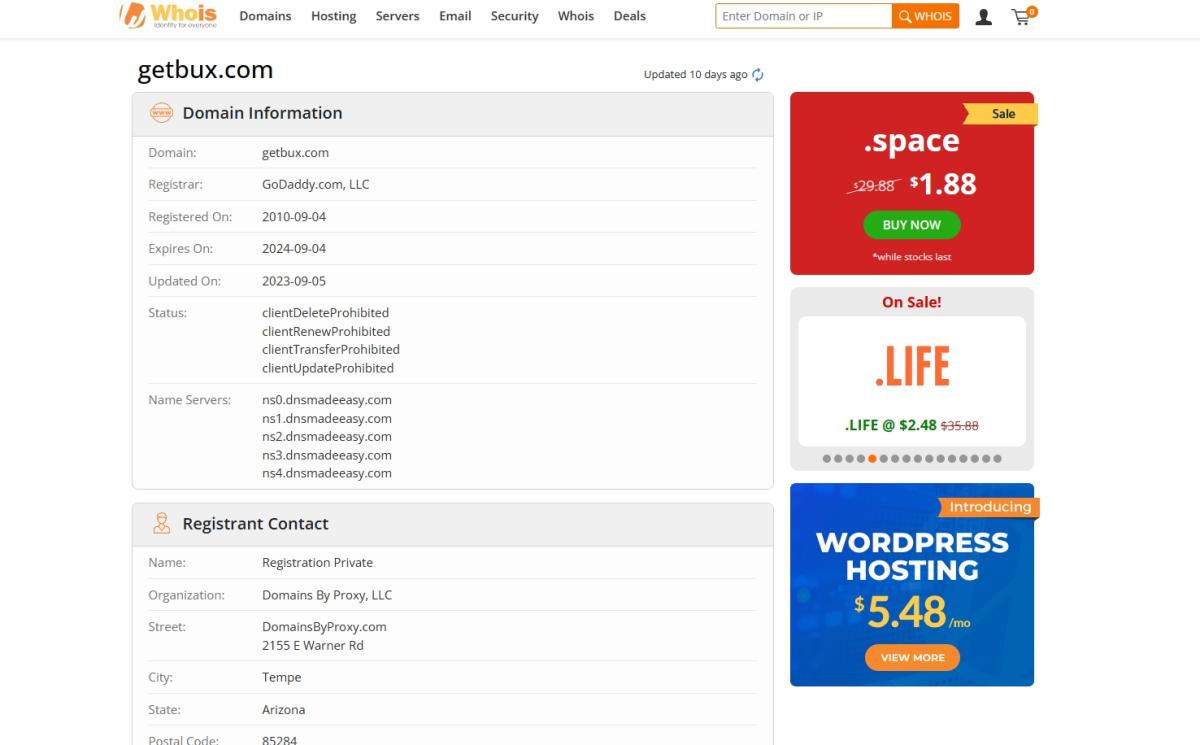The width and height of the screenshot is (1200, 745).
Task: Open the Servers menu
Action: [397, 16]
